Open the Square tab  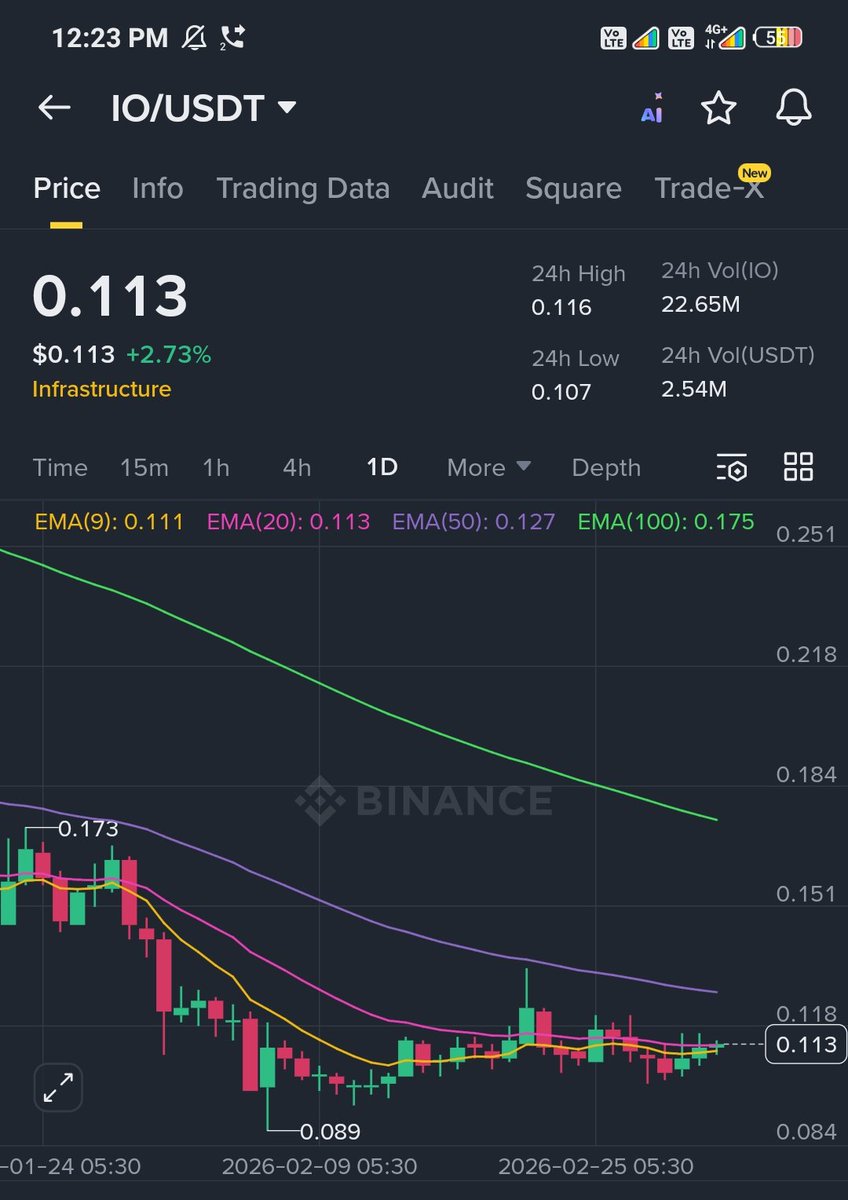click(573, 188)
